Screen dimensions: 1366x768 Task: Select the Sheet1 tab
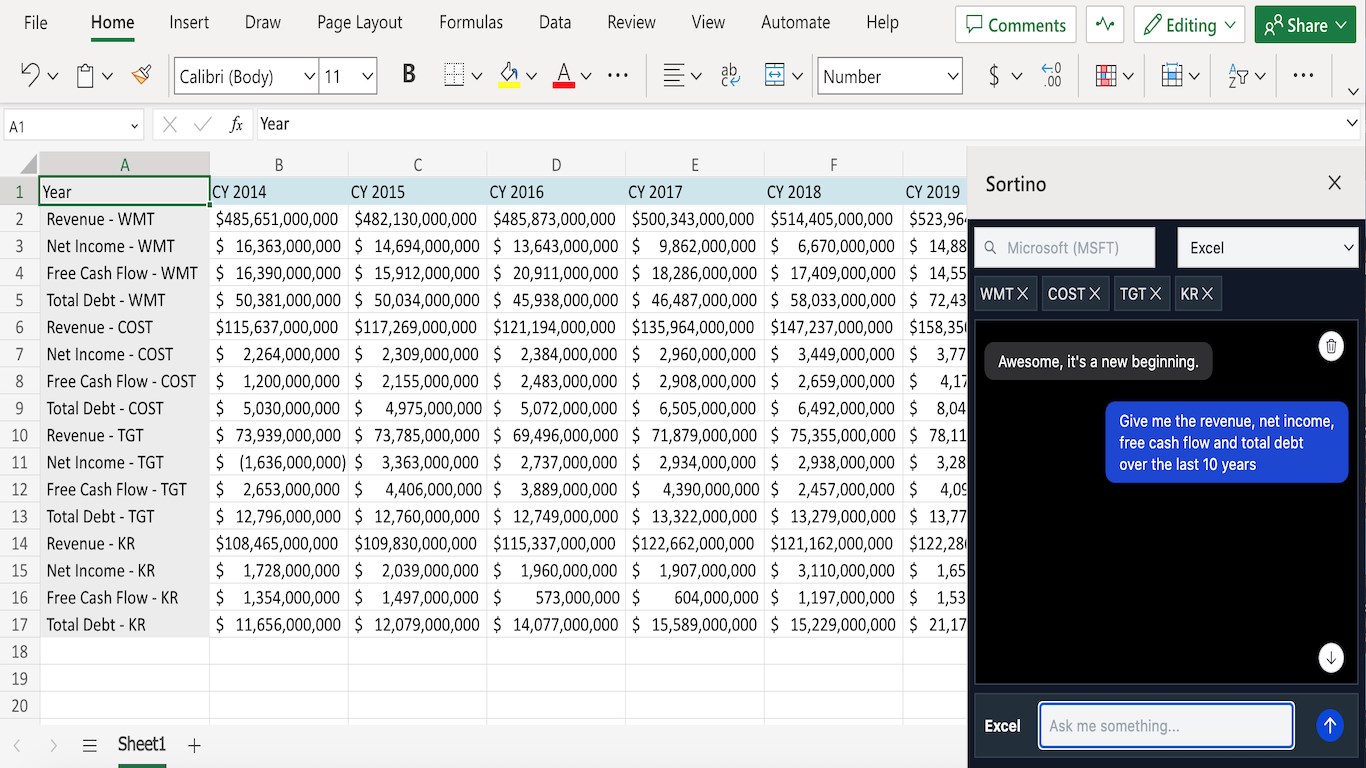coord(142,744)
